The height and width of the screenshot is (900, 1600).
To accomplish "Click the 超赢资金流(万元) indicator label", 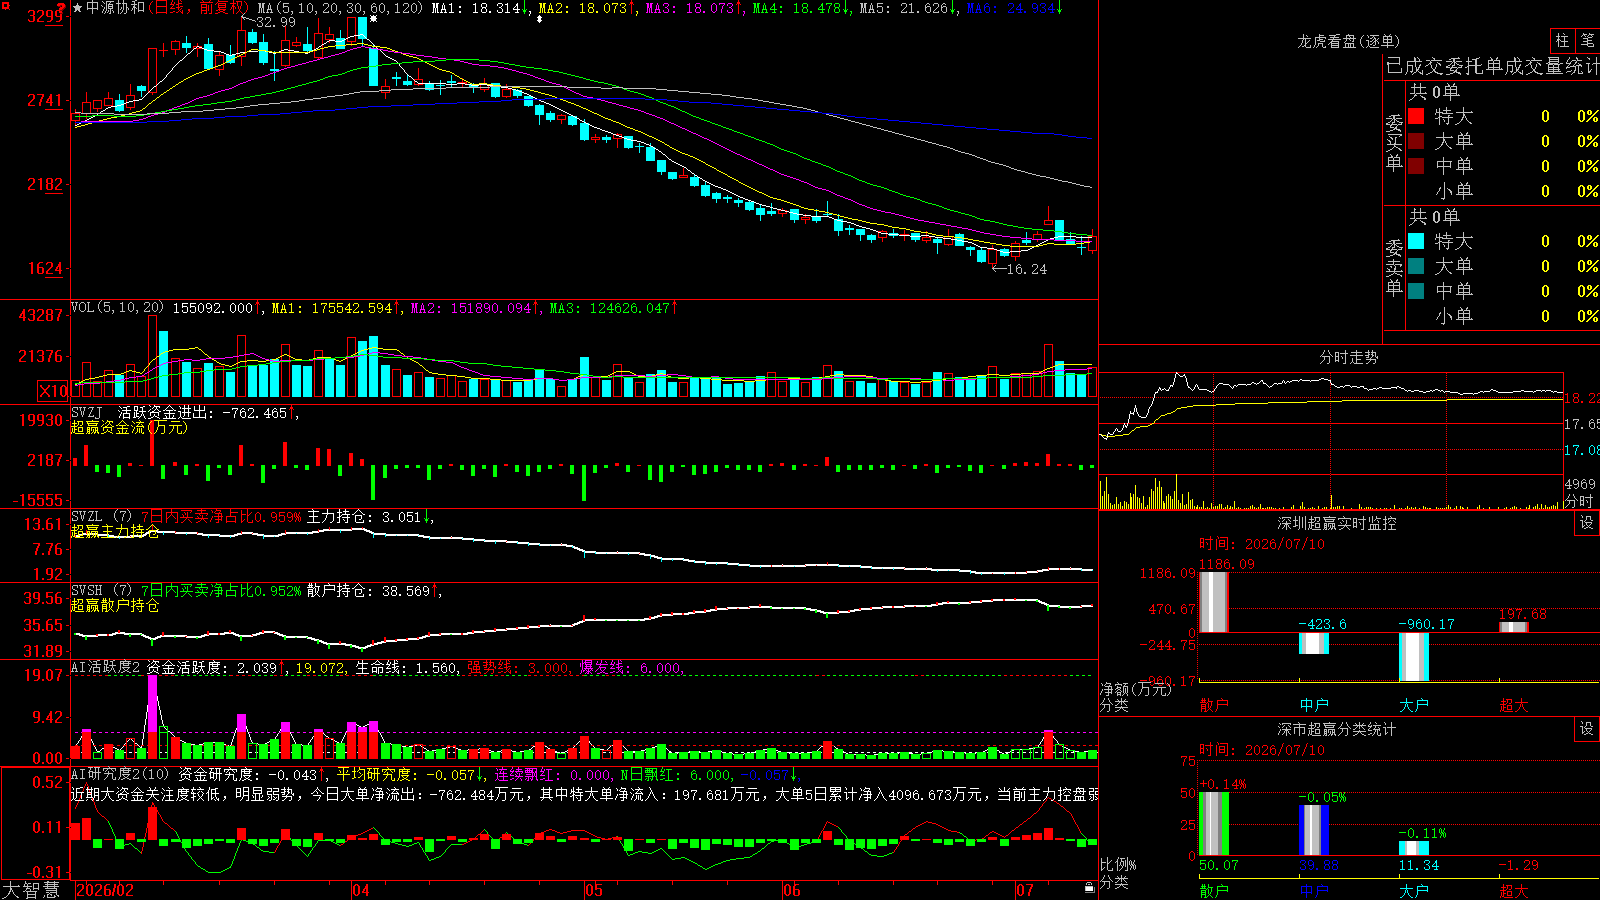I will coord(128,427).
